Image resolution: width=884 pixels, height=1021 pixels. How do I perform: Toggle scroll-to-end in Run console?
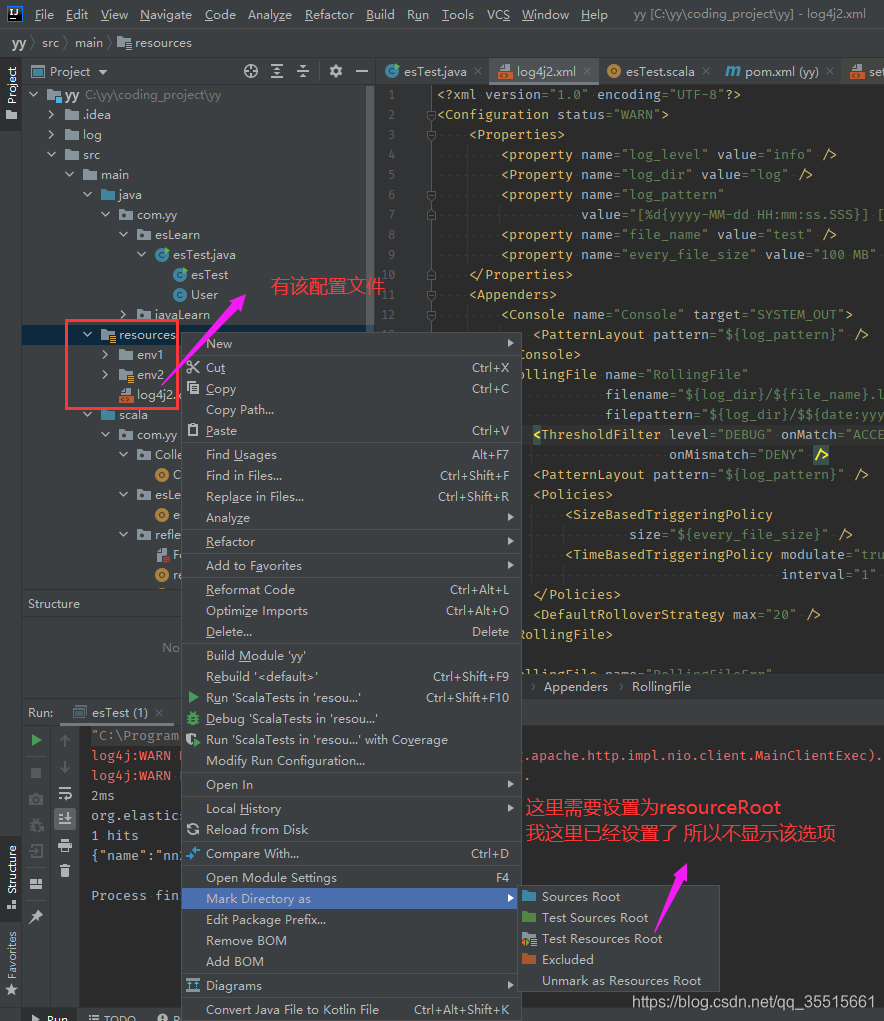pos(64,818)
